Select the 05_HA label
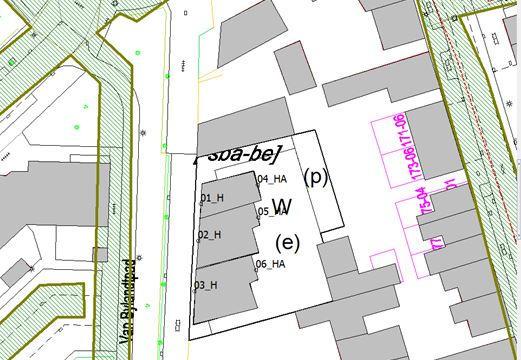 [x=273, y=211]
